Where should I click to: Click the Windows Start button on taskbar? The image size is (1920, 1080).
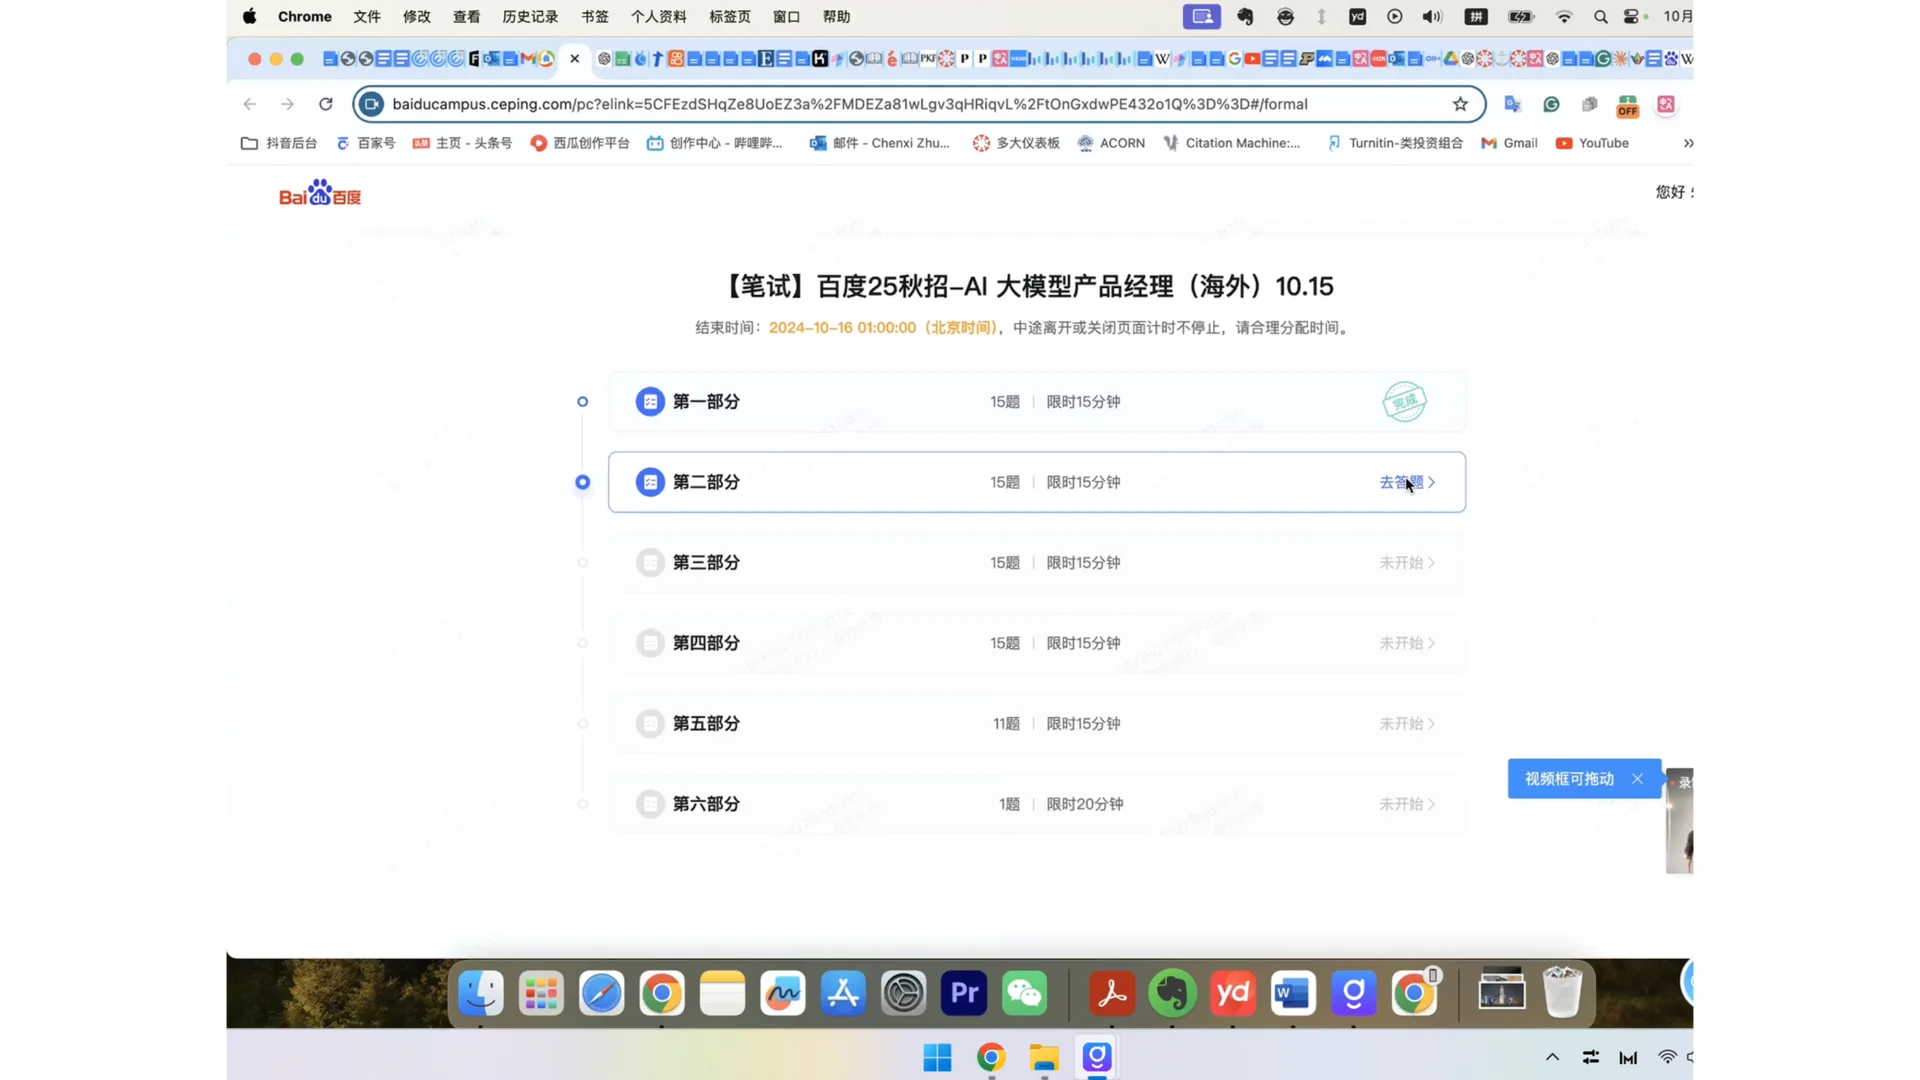937,1057
